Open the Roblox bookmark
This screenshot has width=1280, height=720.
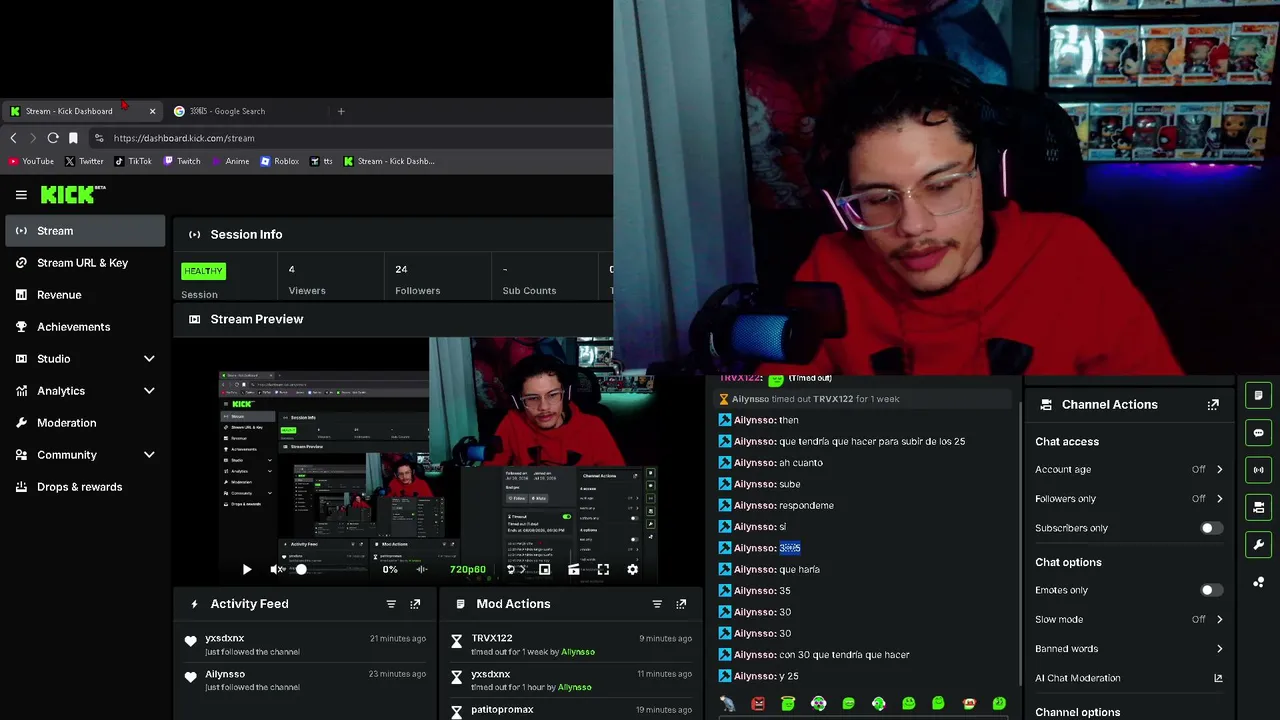(280, 161)
